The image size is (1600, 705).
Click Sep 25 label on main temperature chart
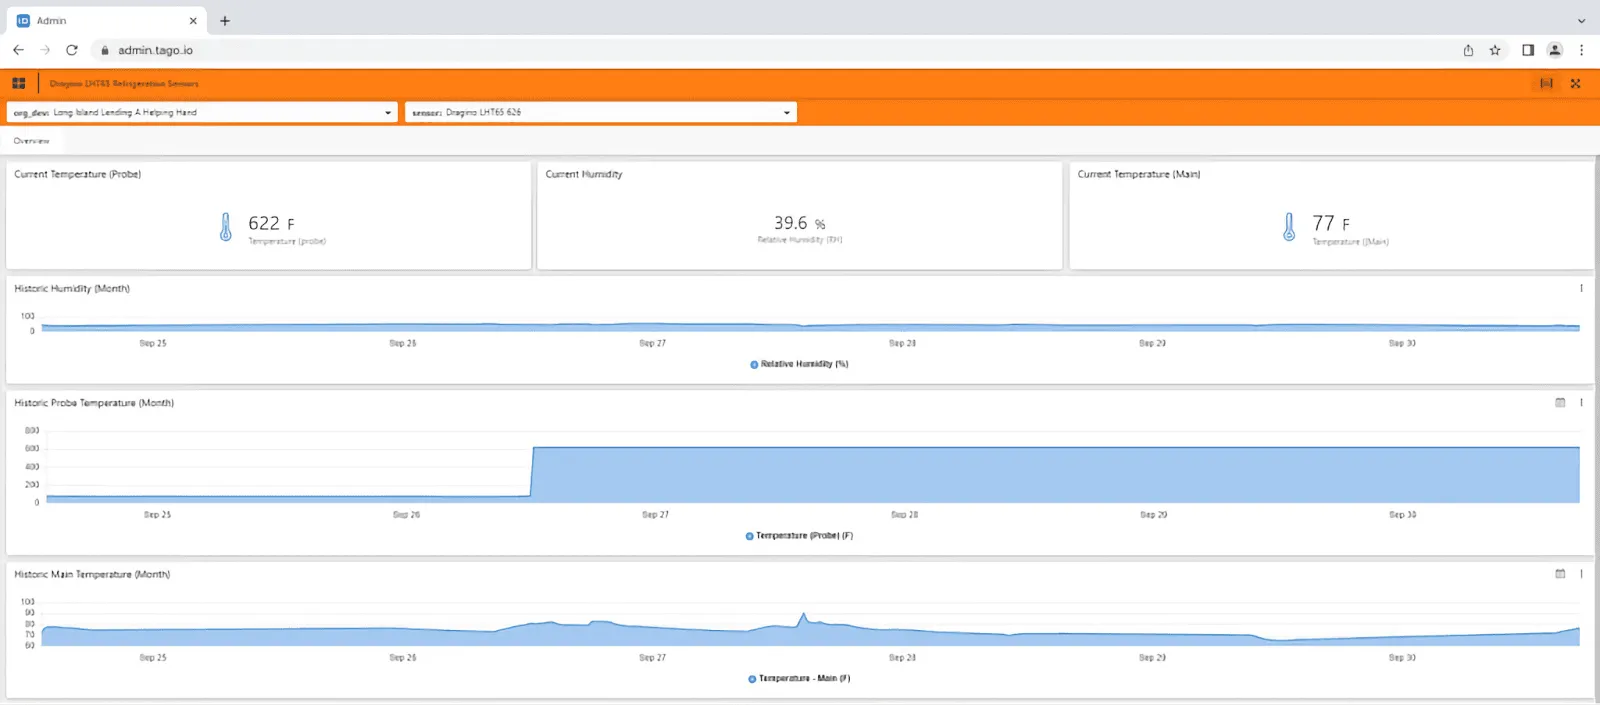point(153,658)
